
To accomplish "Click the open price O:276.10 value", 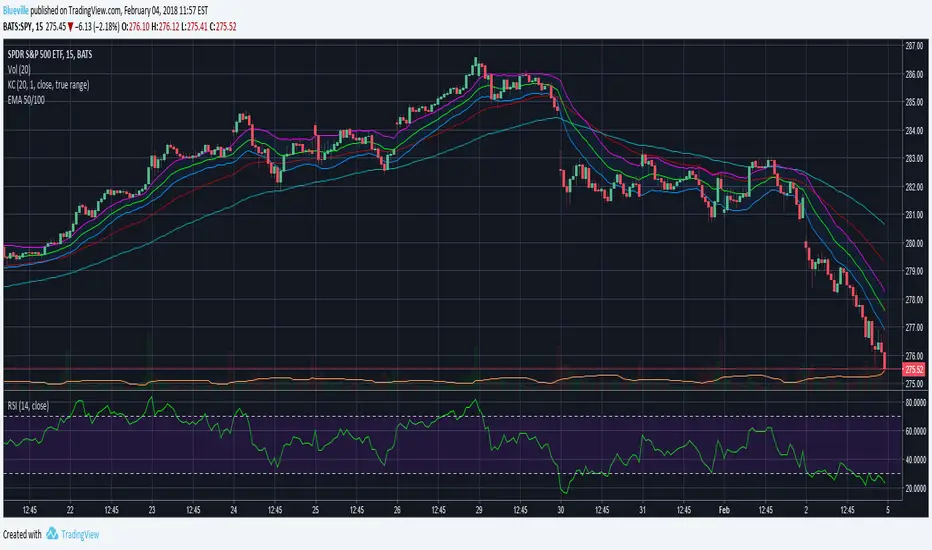I will click(x=136, y=27).
